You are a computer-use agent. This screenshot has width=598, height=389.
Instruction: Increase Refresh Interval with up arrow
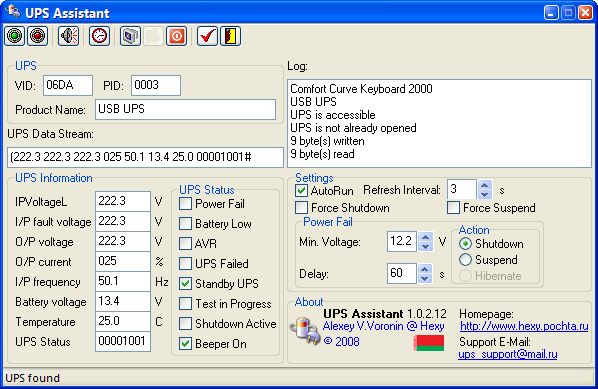tap(484, 185)
